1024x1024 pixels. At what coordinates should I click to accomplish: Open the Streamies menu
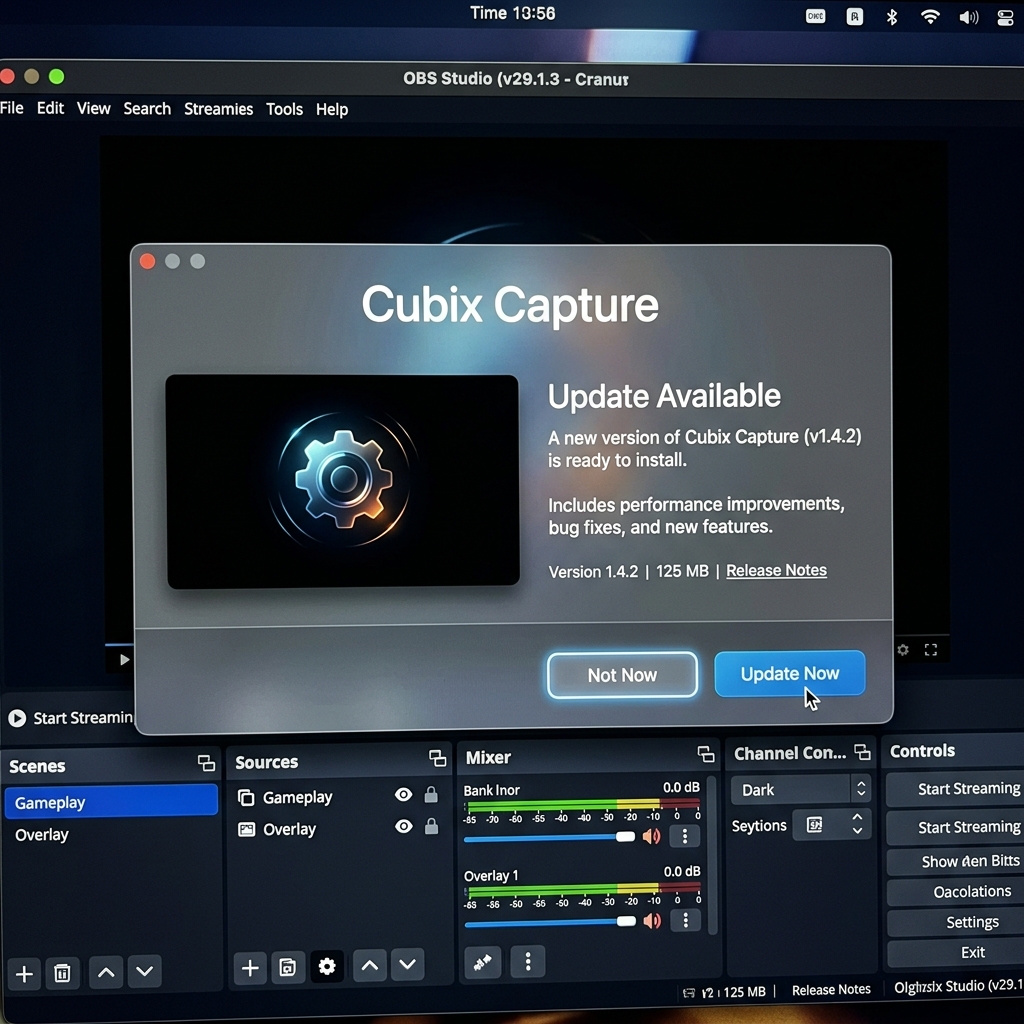pos(218,109)
